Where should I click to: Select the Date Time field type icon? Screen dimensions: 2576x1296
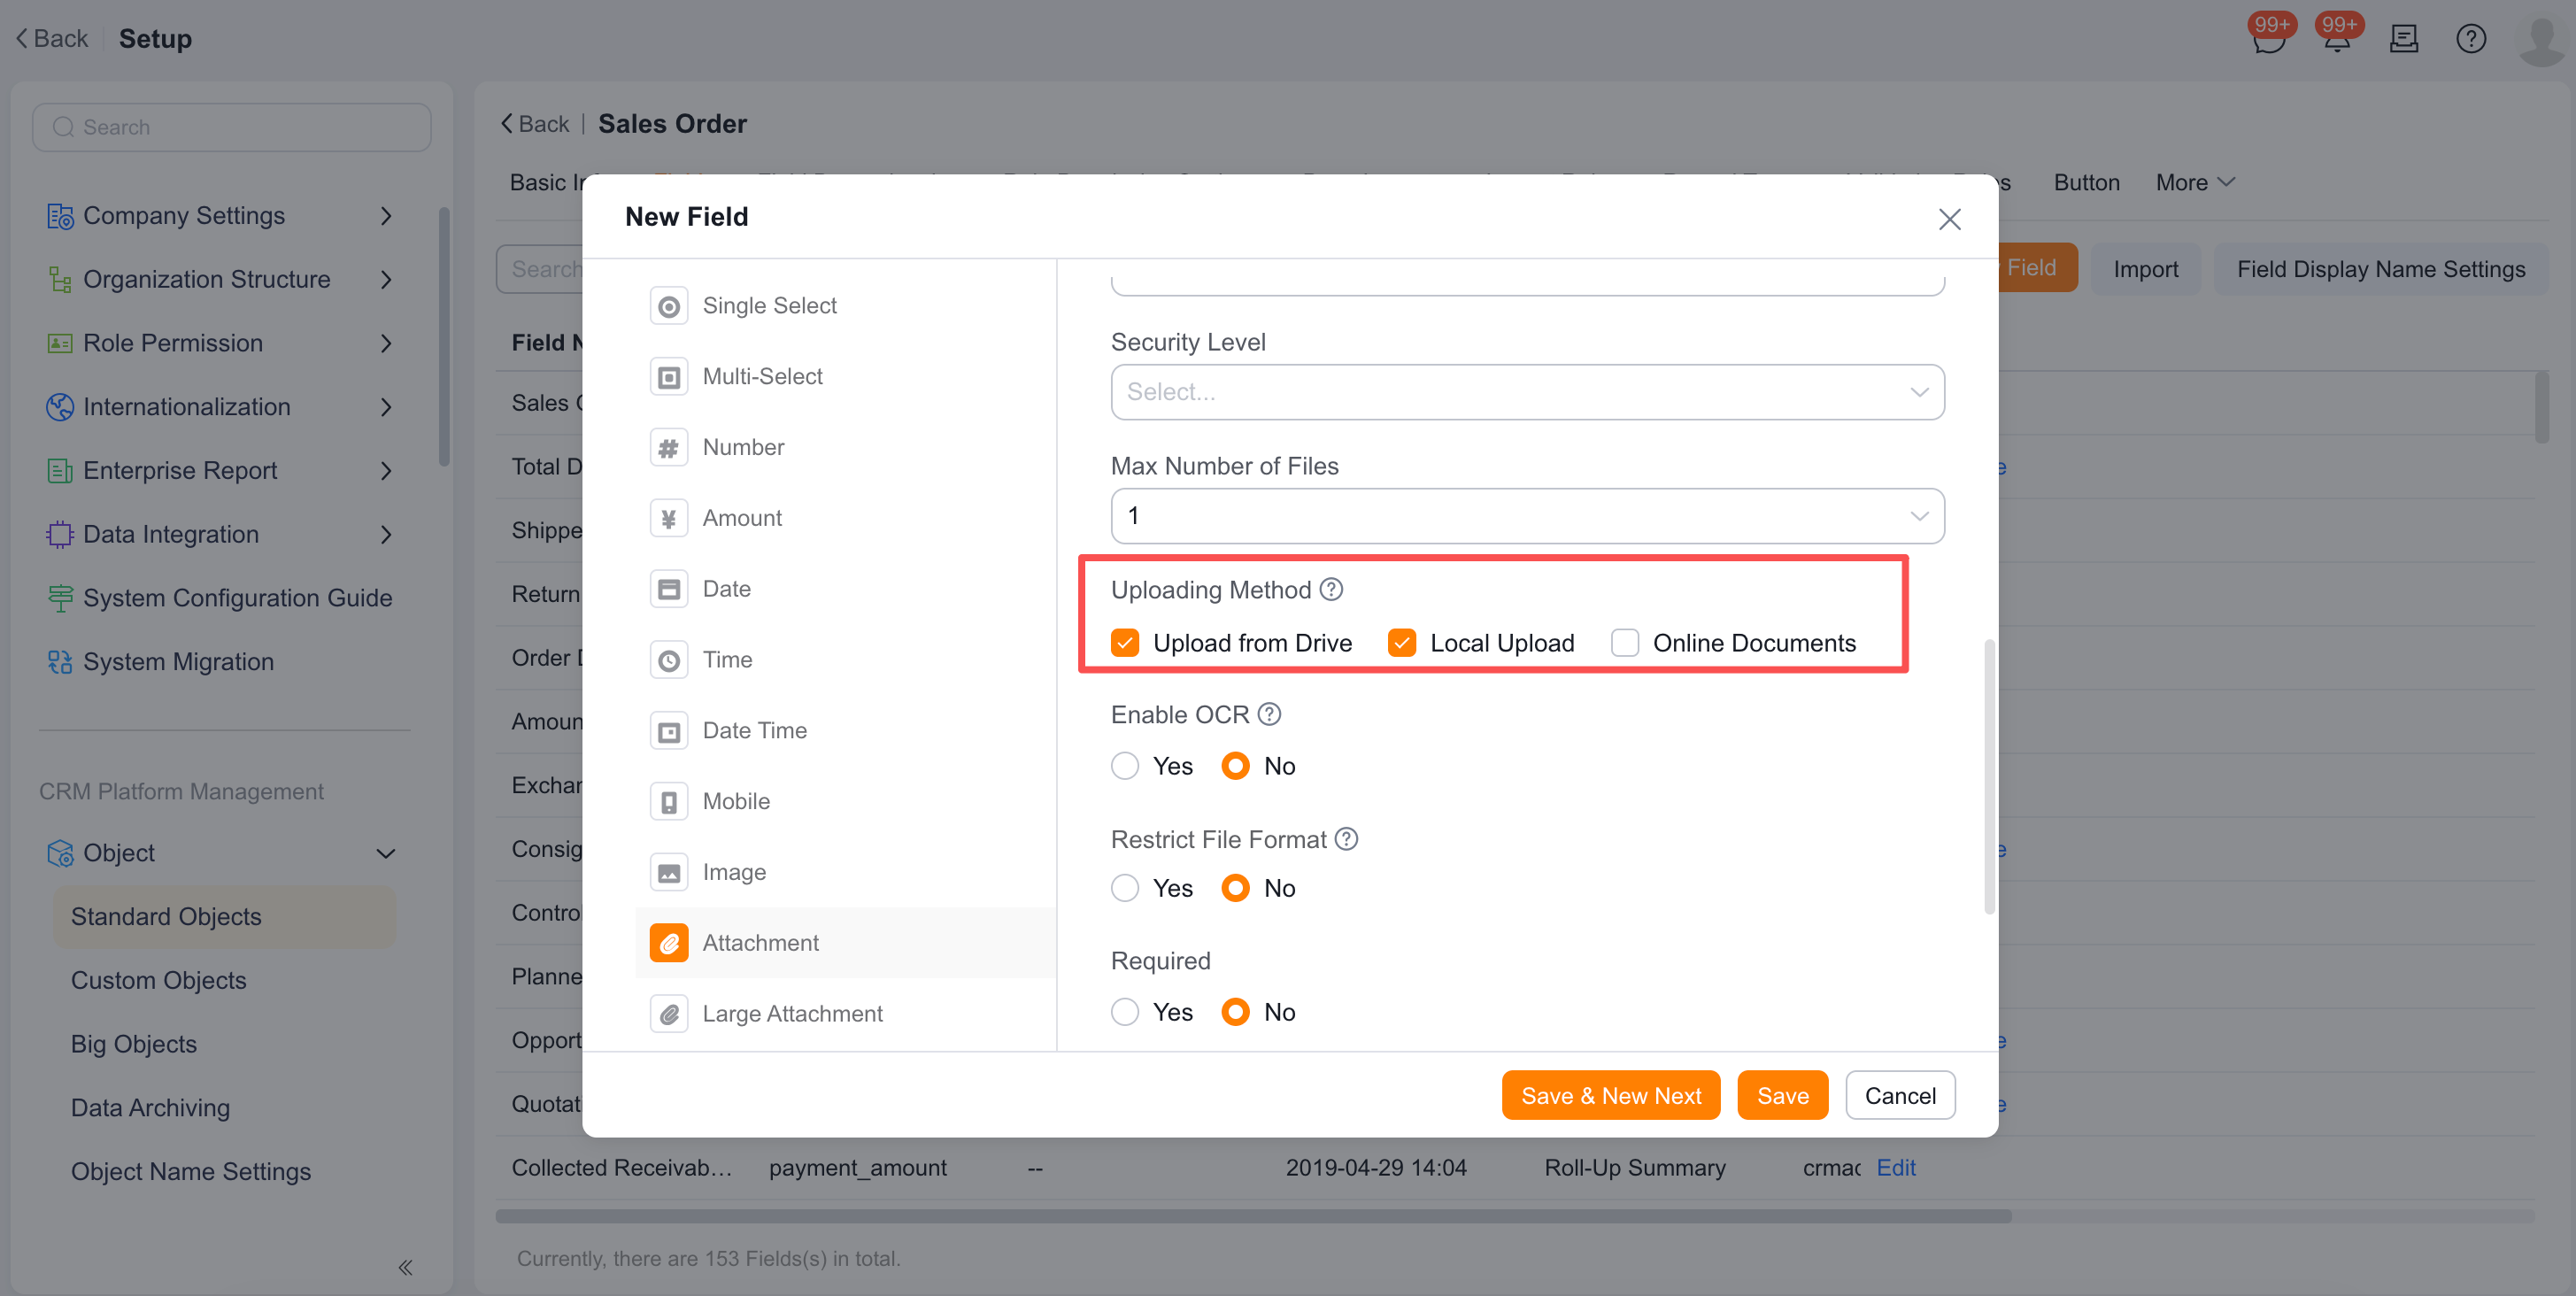click(669, 731)
